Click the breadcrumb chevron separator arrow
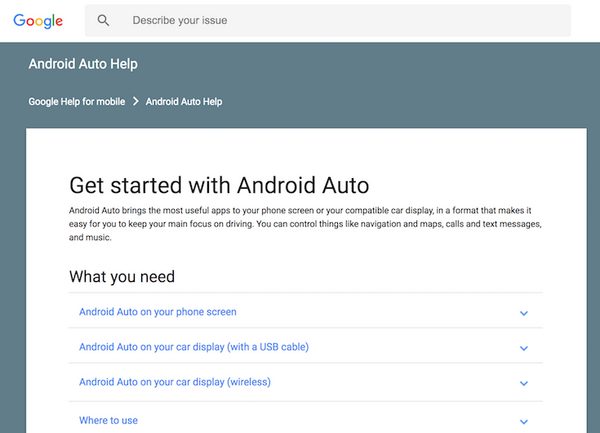Image resolution: width=600 pixels, height=433 pixels. click(135, 101)
